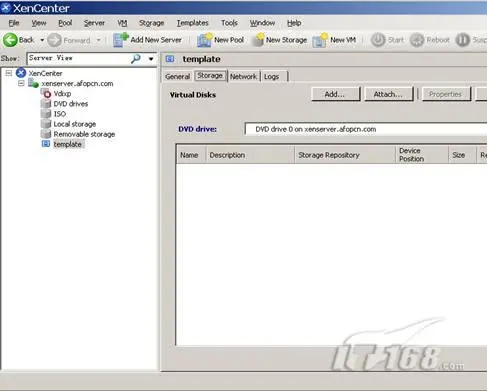The image size is (487, 391).
Task: Open the DVD drive combo box
Action: pos(366,129)
